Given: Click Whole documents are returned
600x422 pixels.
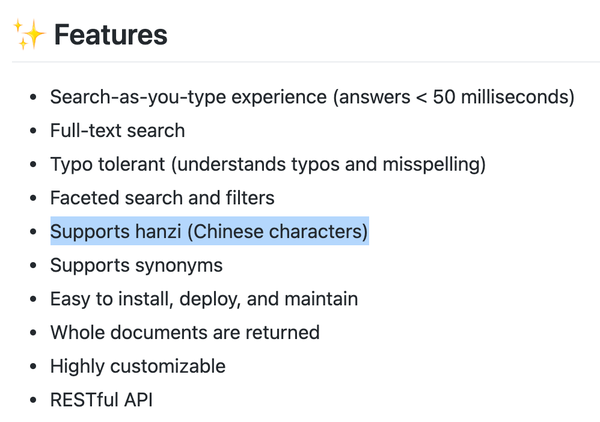Looking at the screenshot, I should (x=185, y=332).
